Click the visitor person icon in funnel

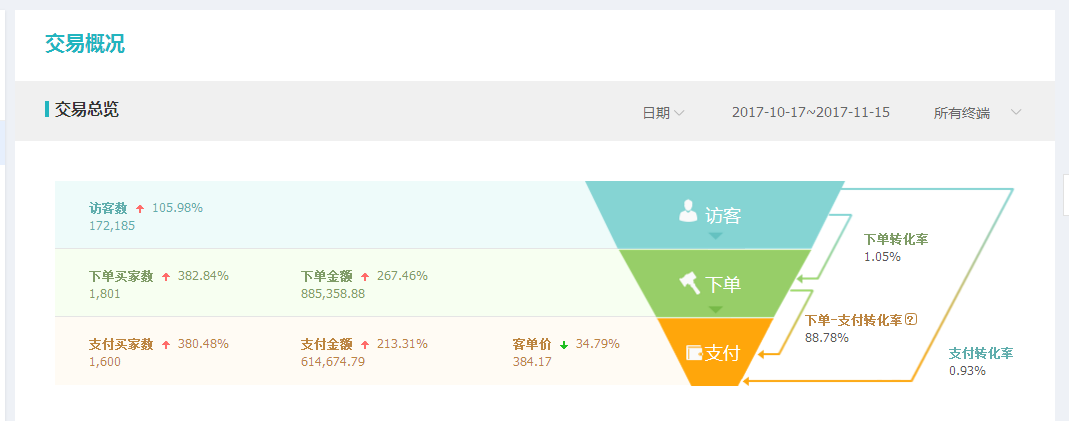688,210
